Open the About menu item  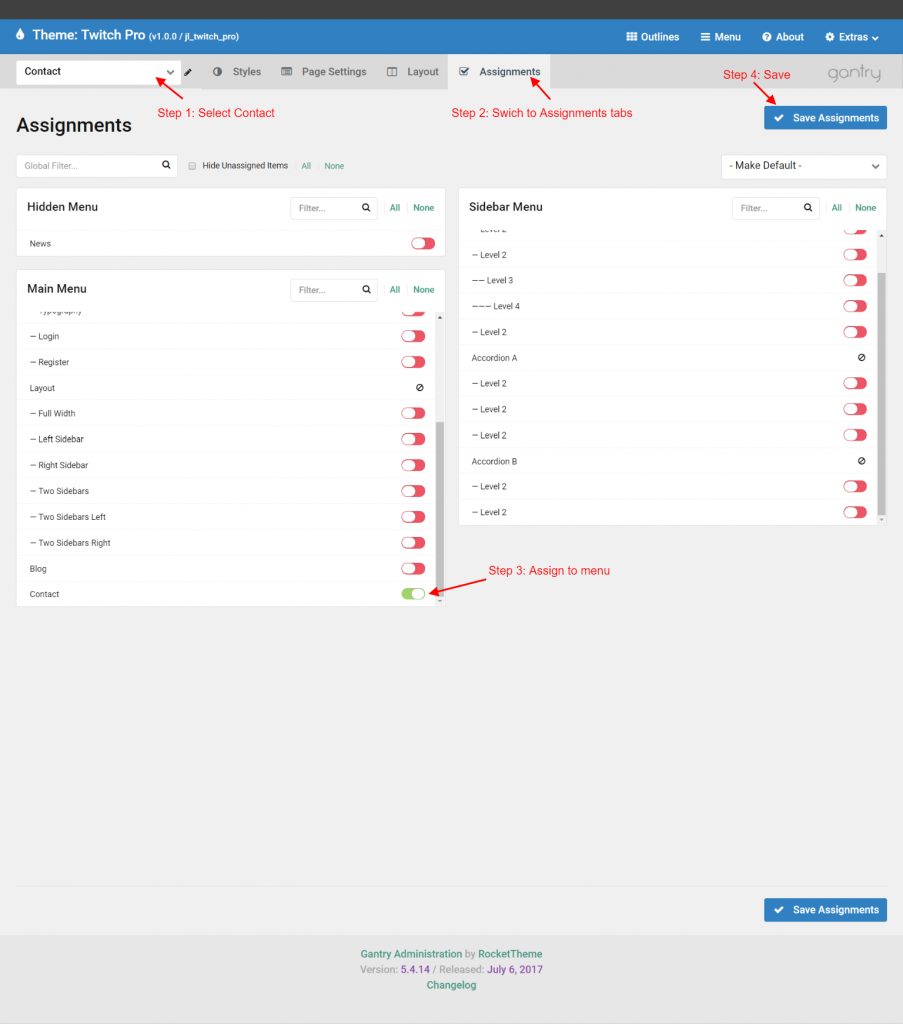[x=782, y=36]
